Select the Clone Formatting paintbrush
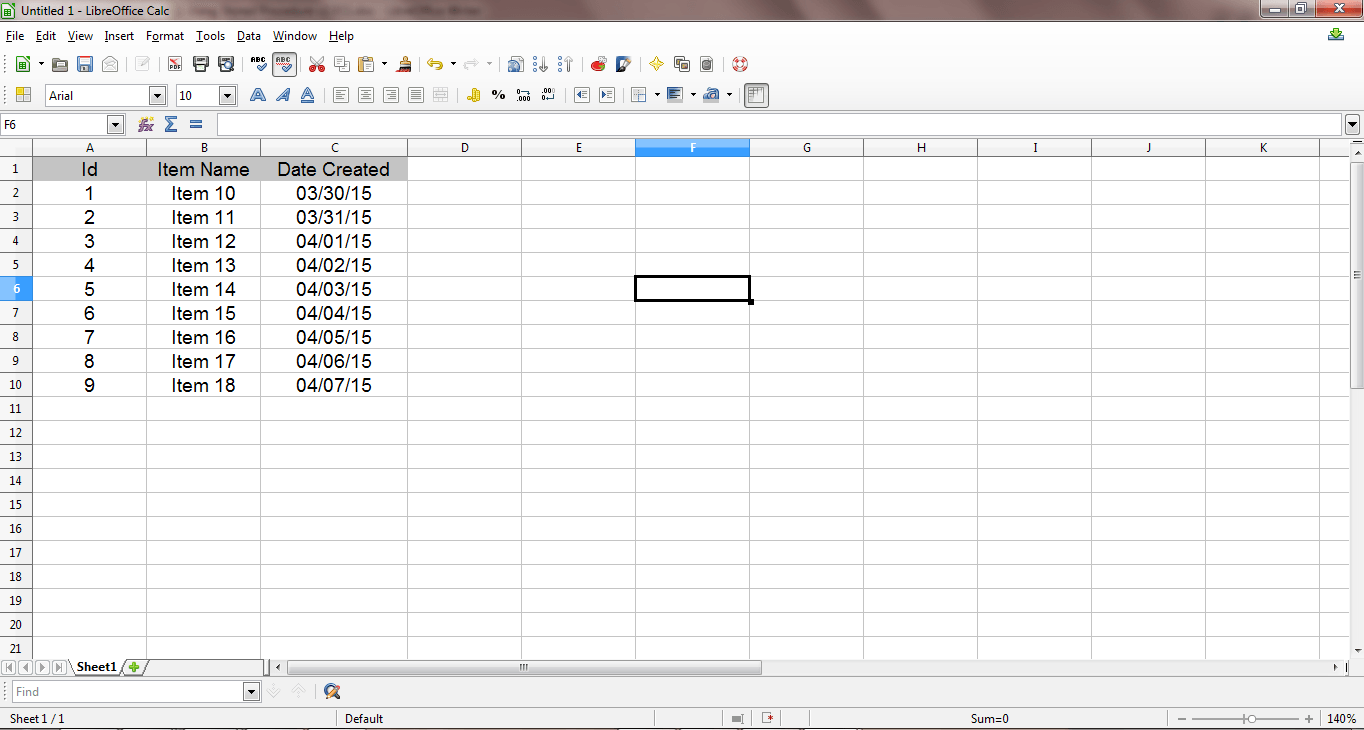 pyautogui.click(x=404, y=63)
